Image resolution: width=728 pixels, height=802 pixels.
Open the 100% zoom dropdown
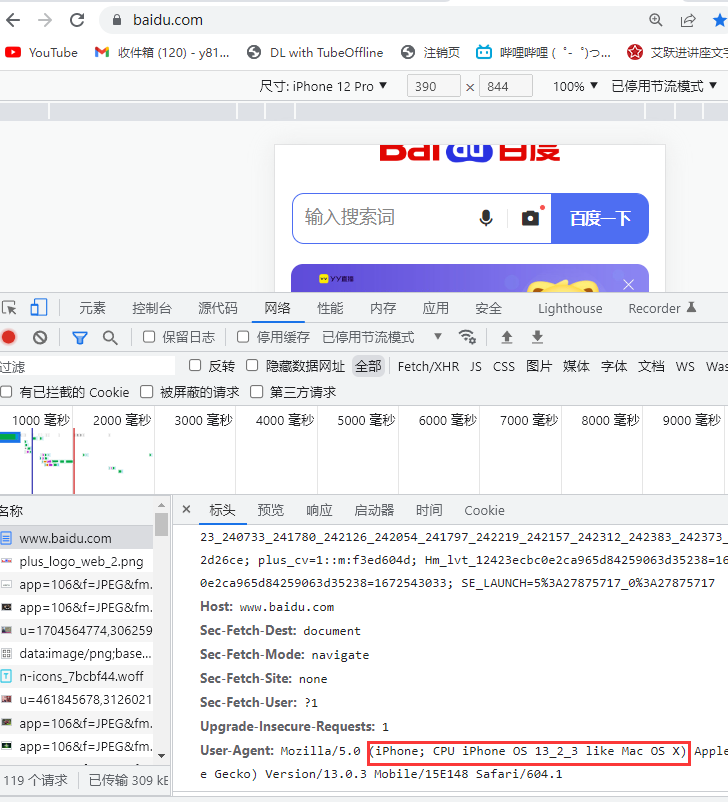(575, 87)
